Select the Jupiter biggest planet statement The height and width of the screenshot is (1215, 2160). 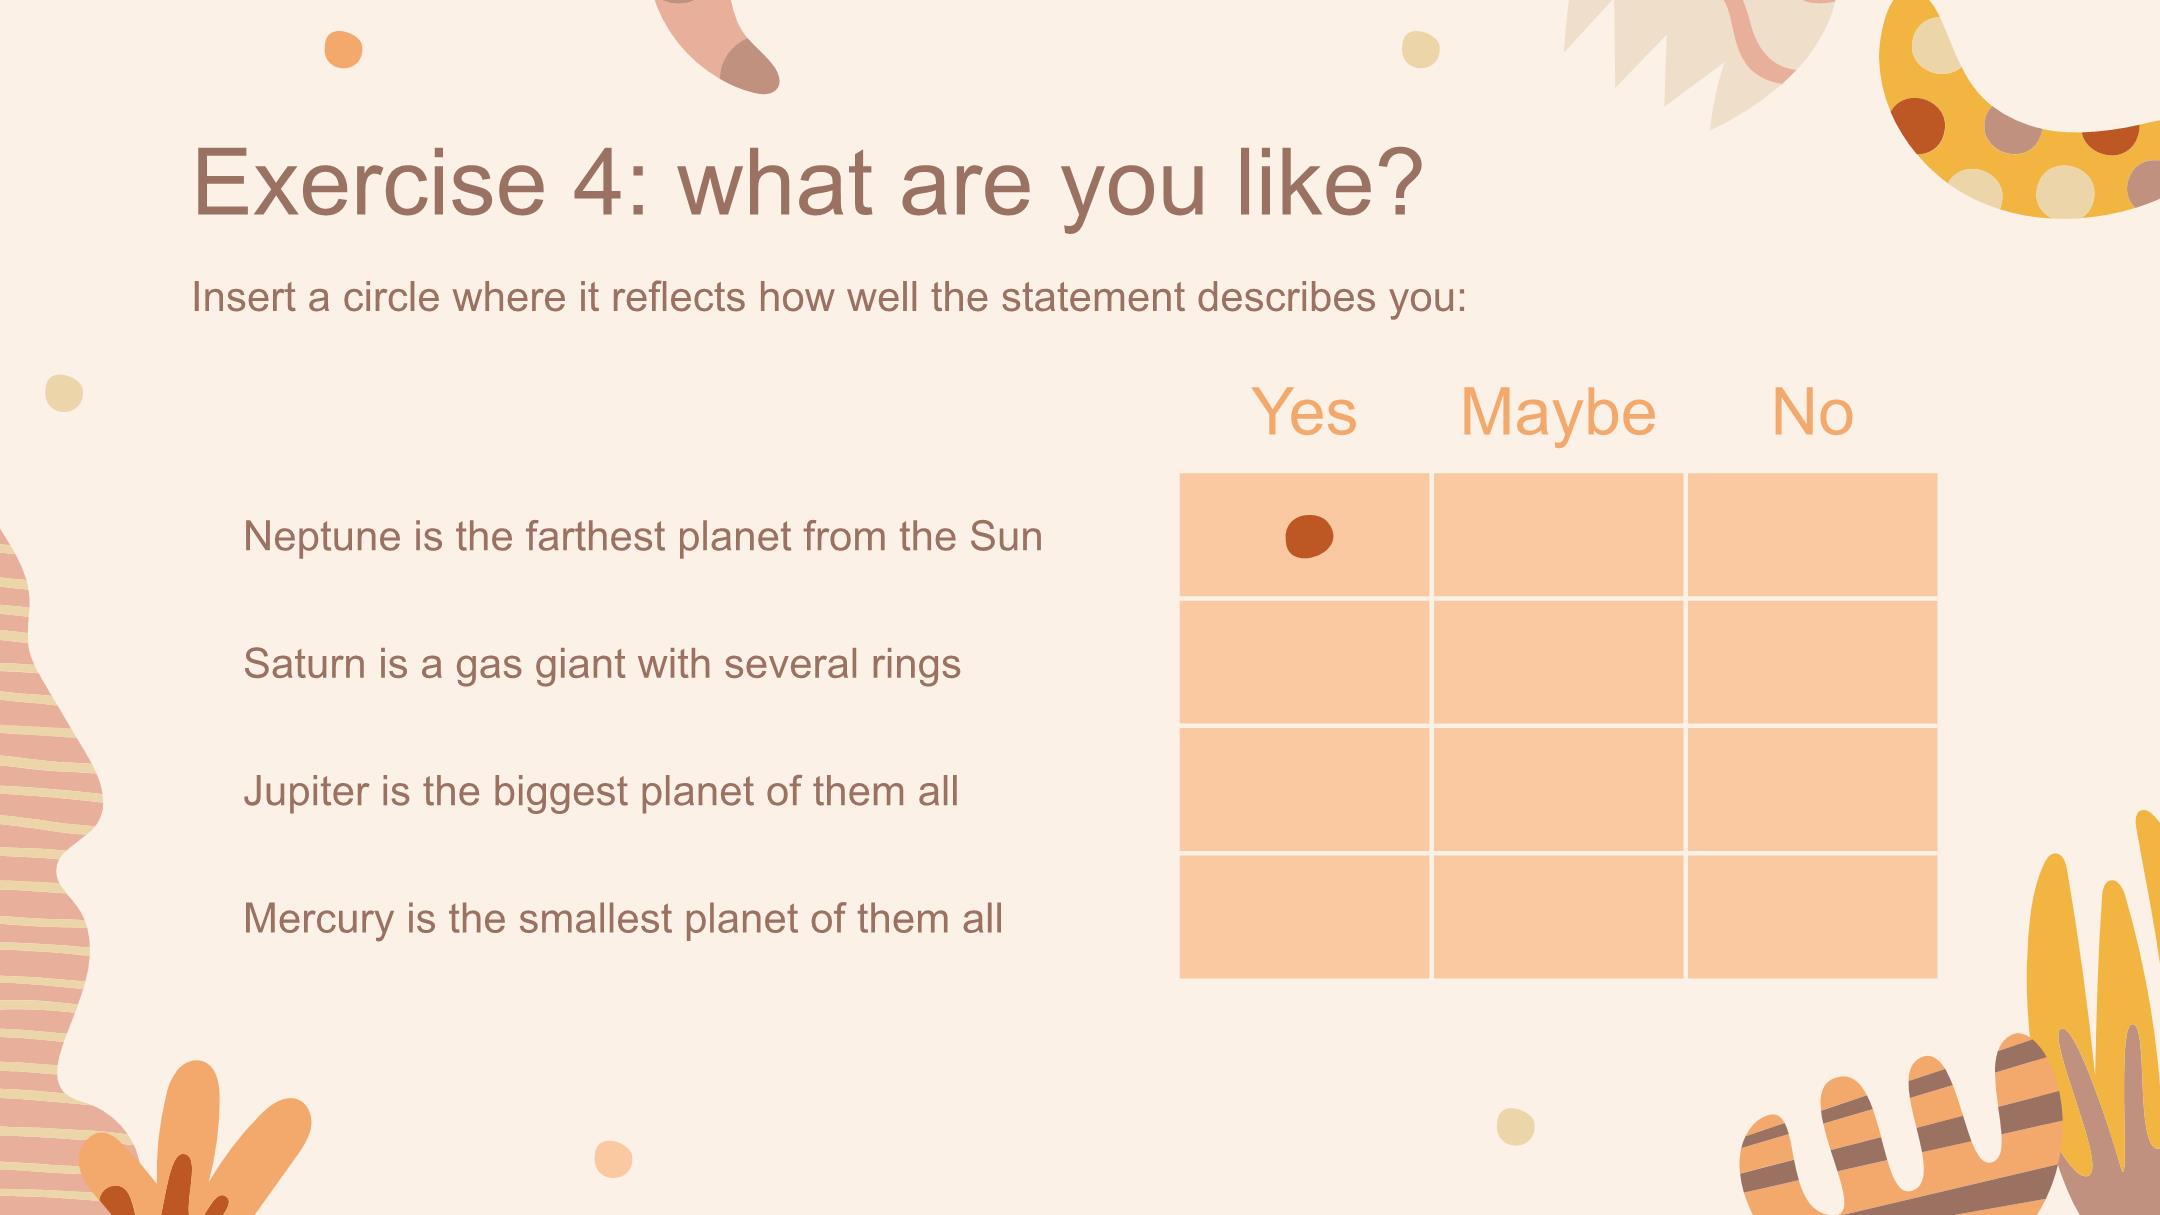tap(601, 792)
